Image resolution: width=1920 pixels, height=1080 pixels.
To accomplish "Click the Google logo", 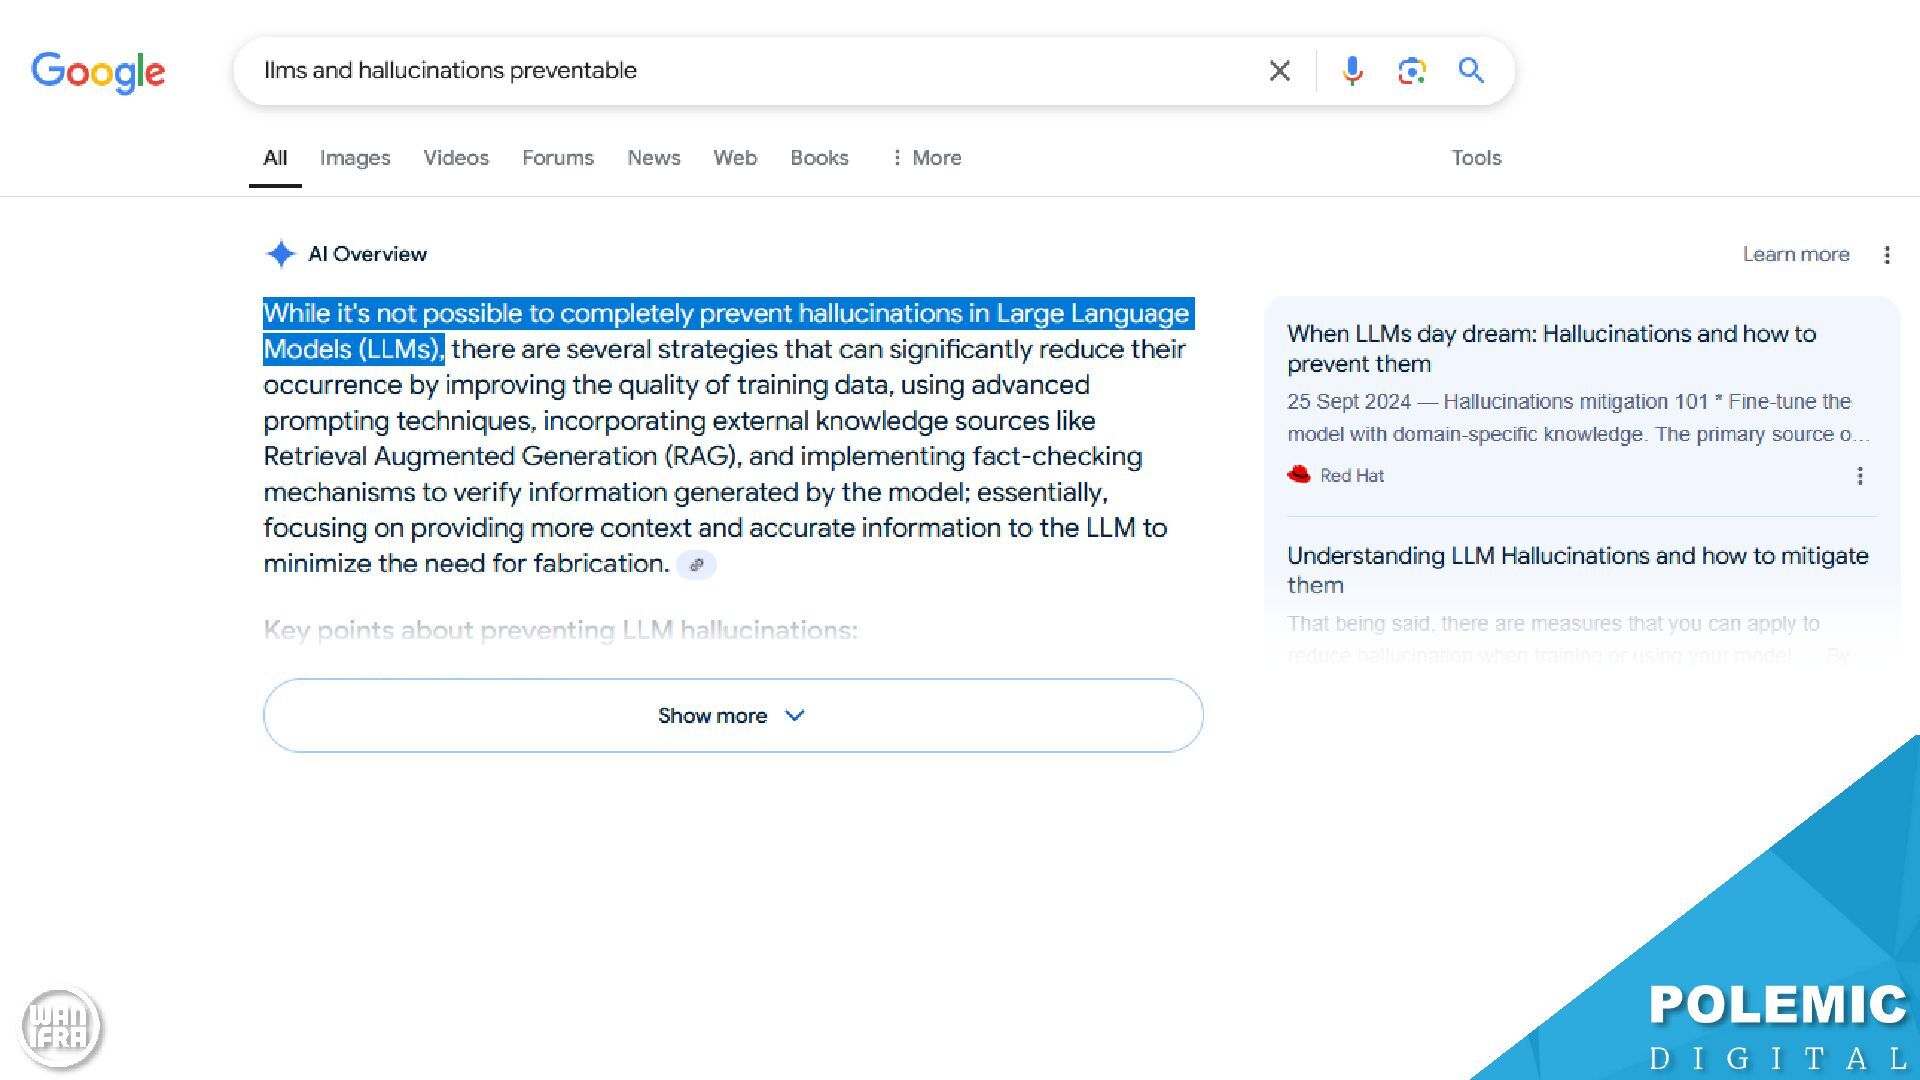I will [x=98, y=72].
